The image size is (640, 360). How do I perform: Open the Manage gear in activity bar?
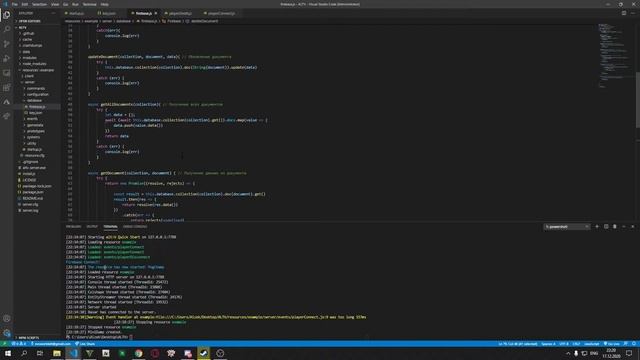pyautogui.click(x=7, y=333)
